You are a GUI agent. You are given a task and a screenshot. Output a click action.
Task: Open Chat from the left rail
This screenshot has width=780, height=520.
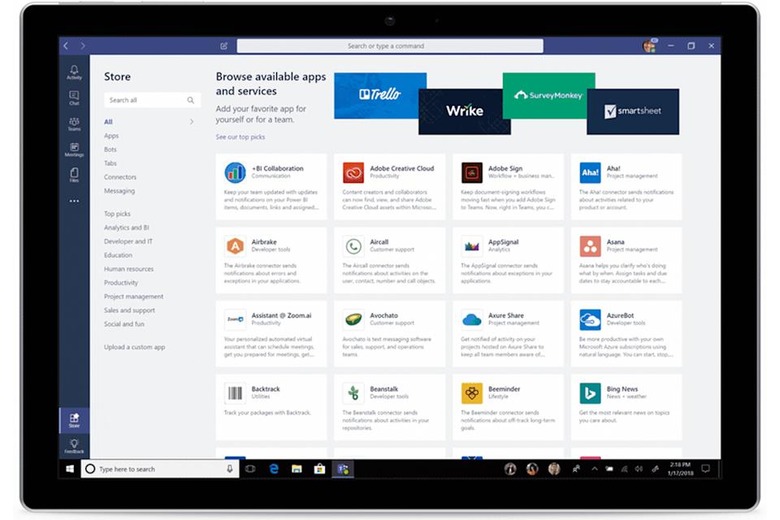(74, 97)
